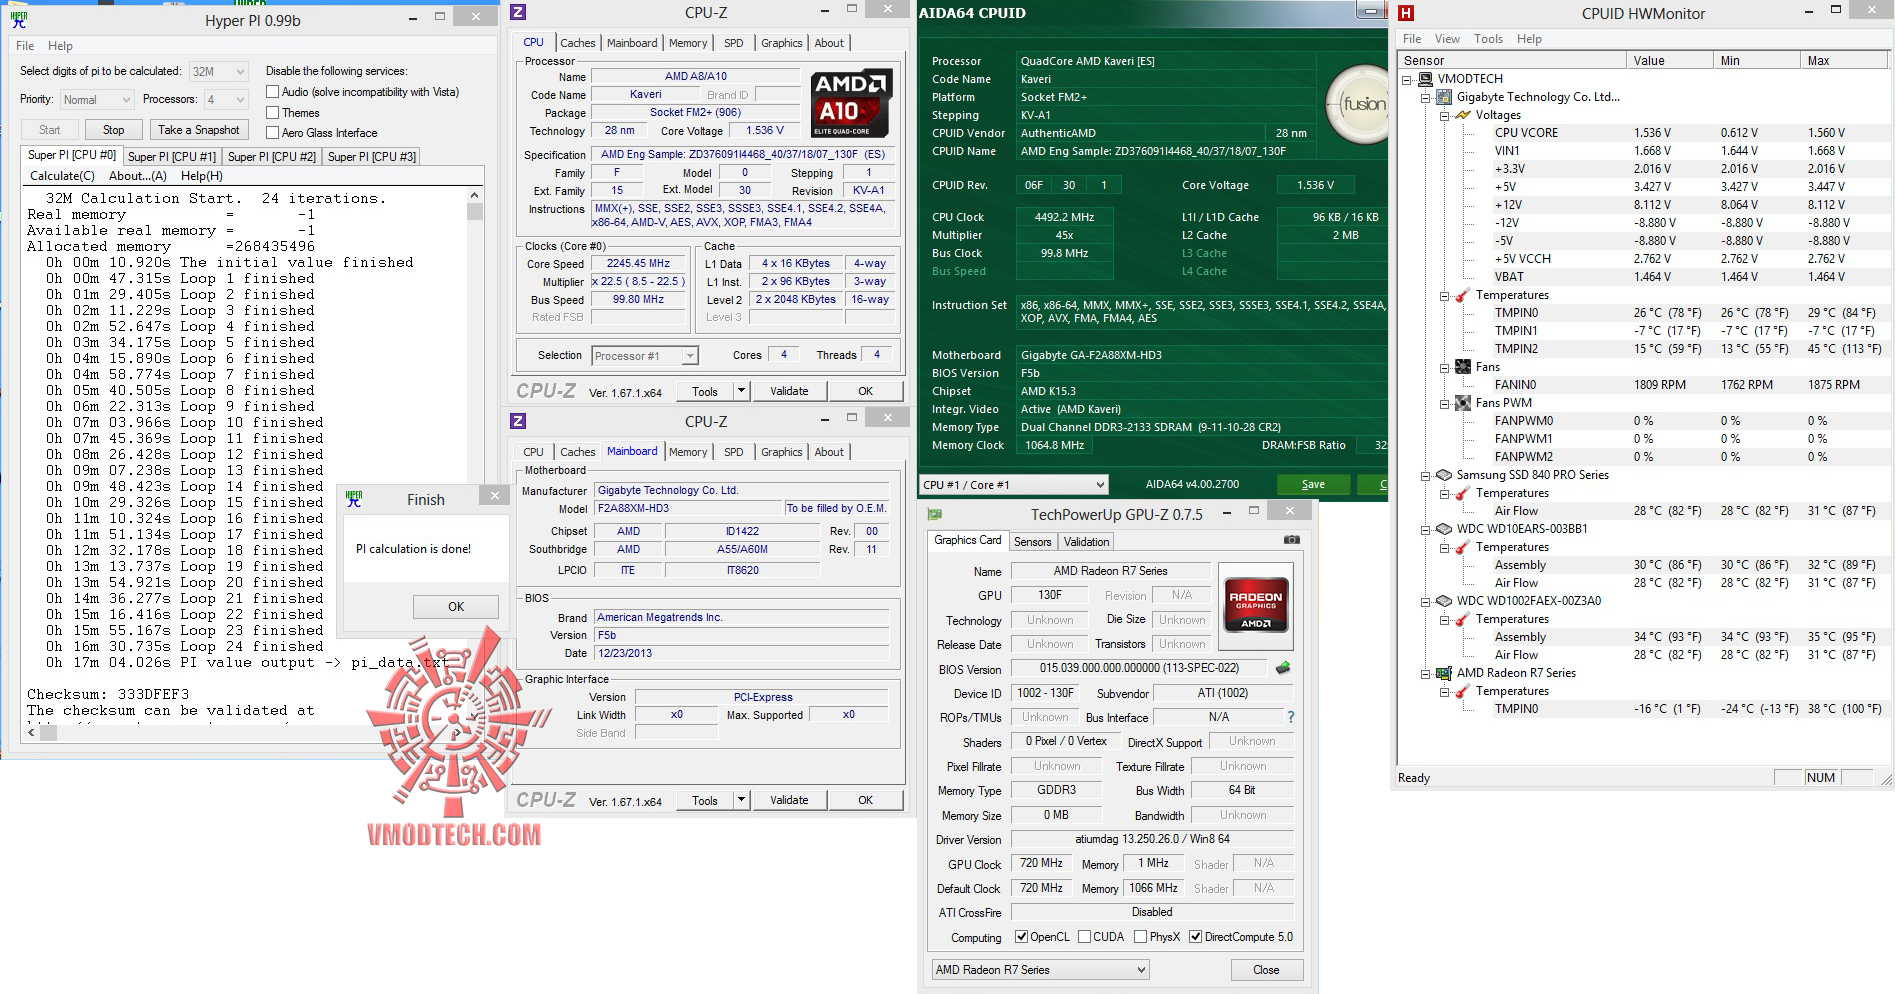Click the Save button in AIDA64 CPUID
The width and height of the screenshot is (1895, 994).
coord(1313,484)
